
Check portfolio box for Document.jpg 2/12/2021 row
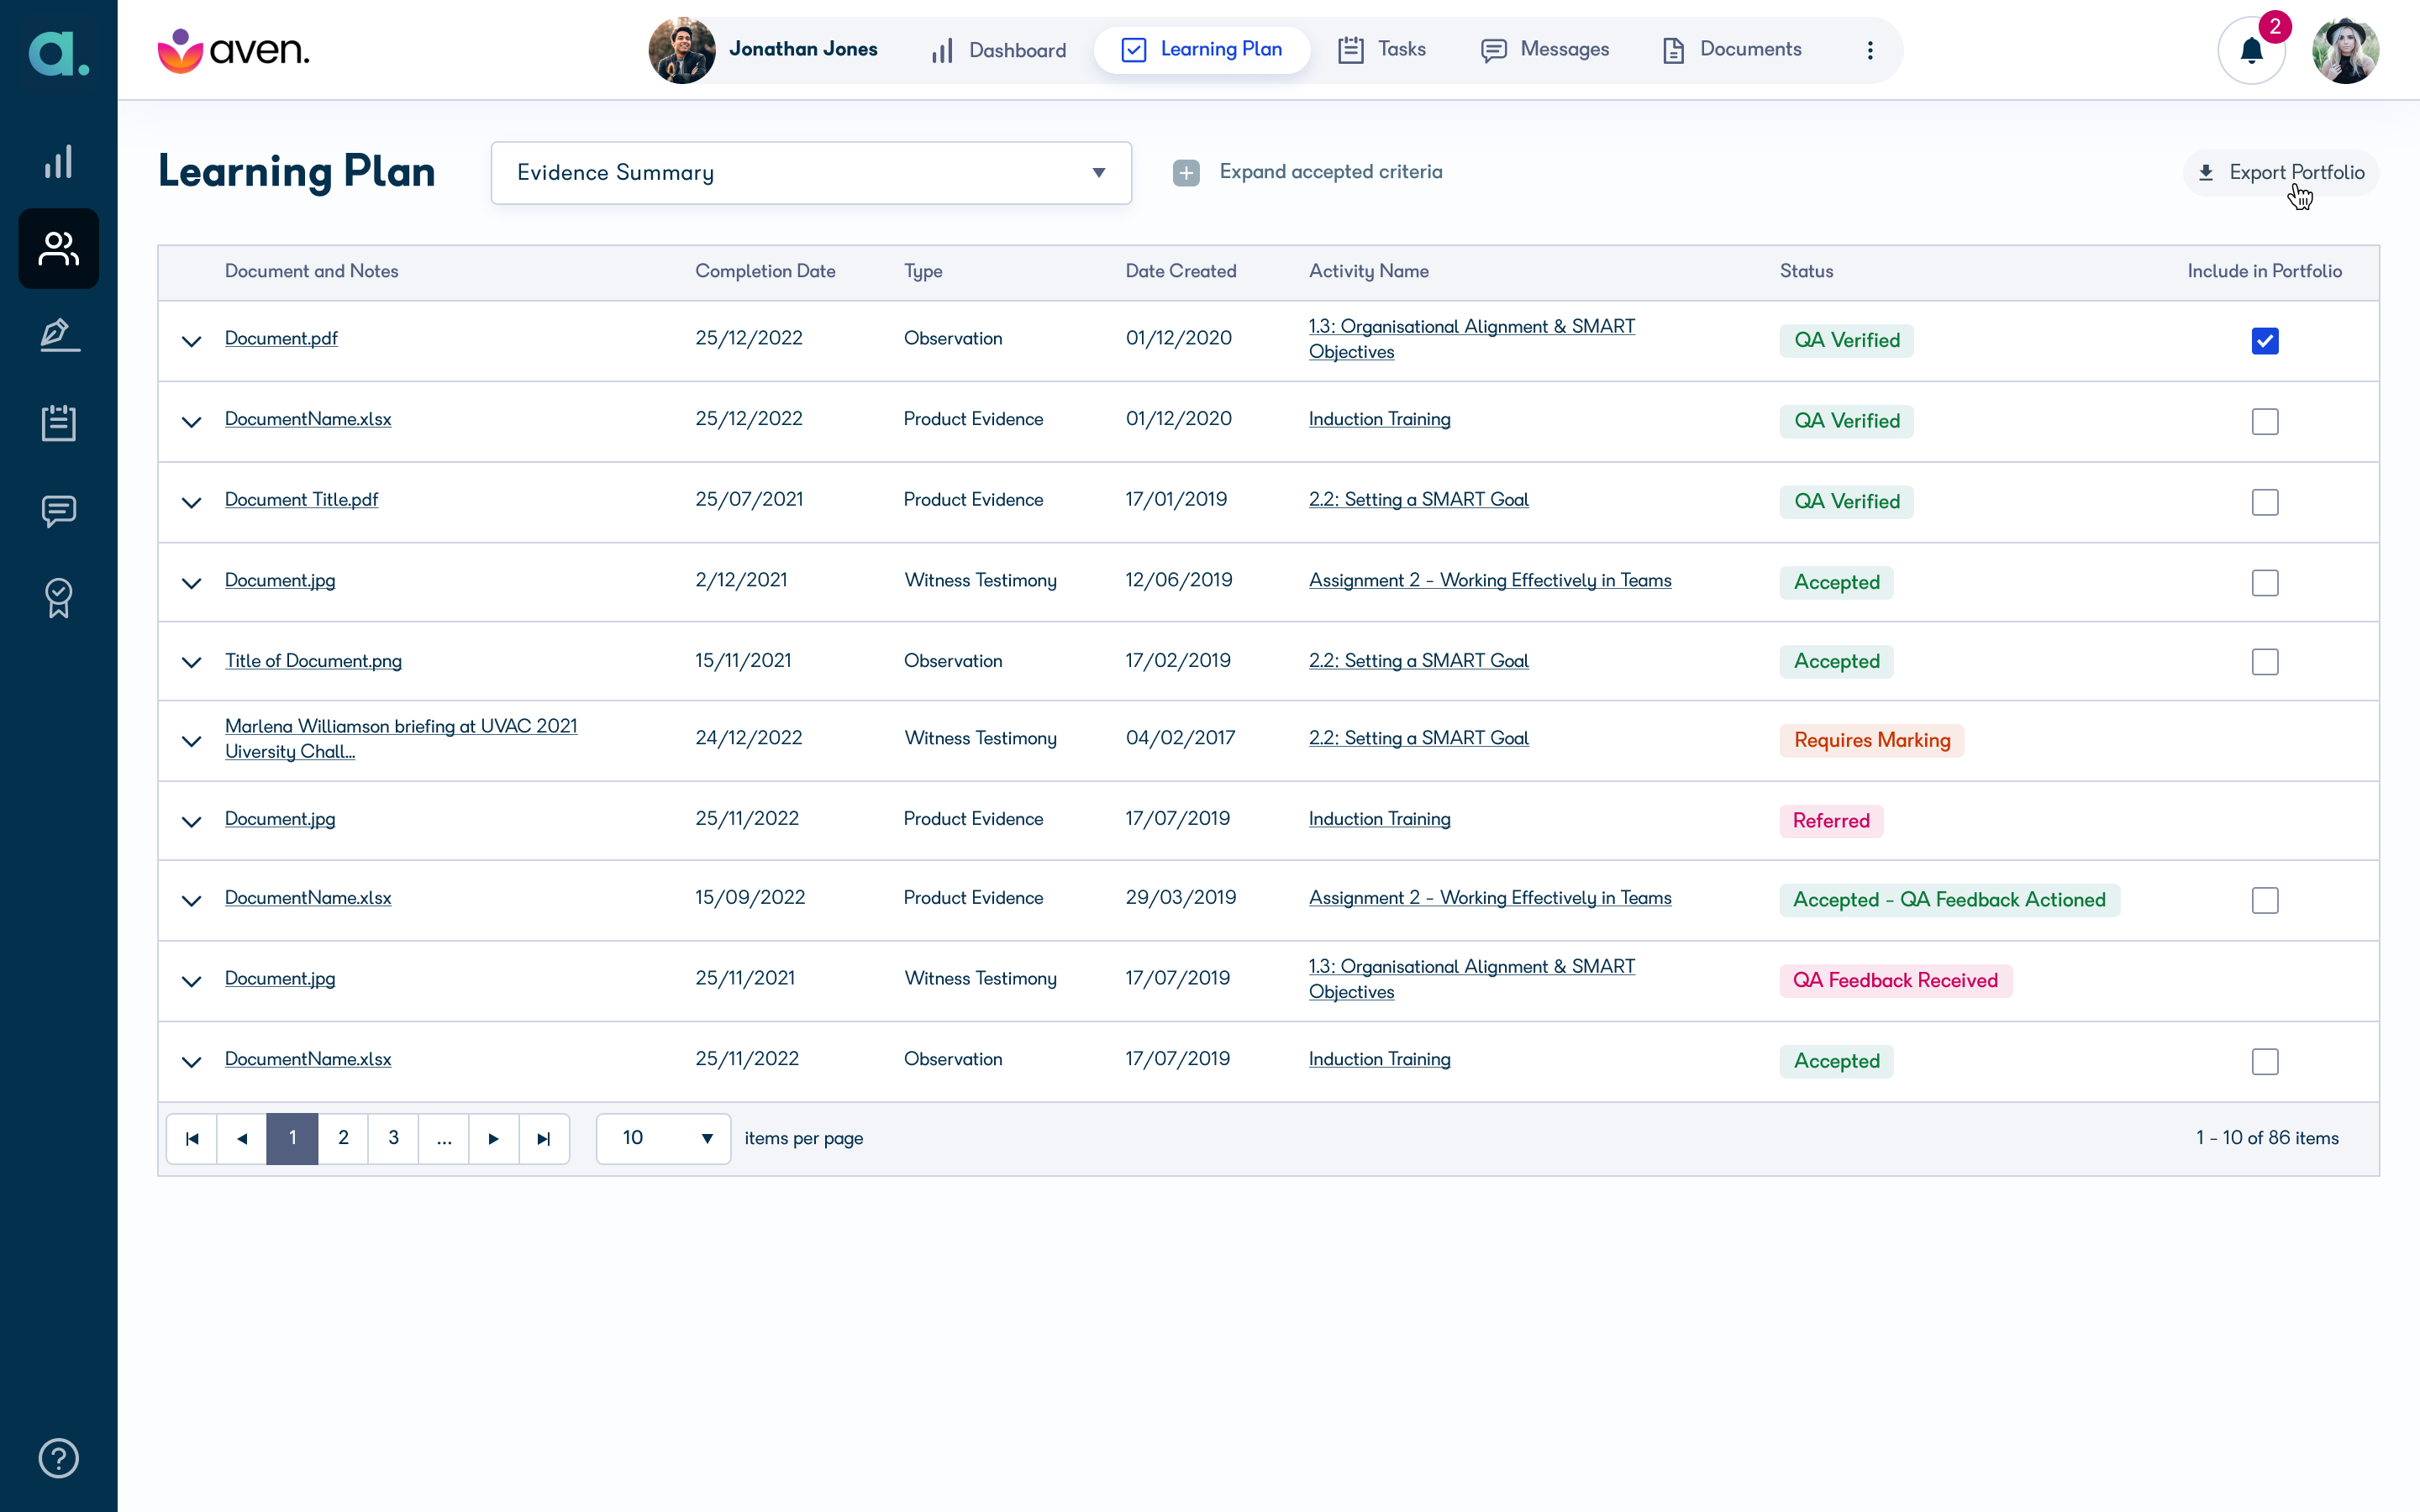(x=2265, y=582)
